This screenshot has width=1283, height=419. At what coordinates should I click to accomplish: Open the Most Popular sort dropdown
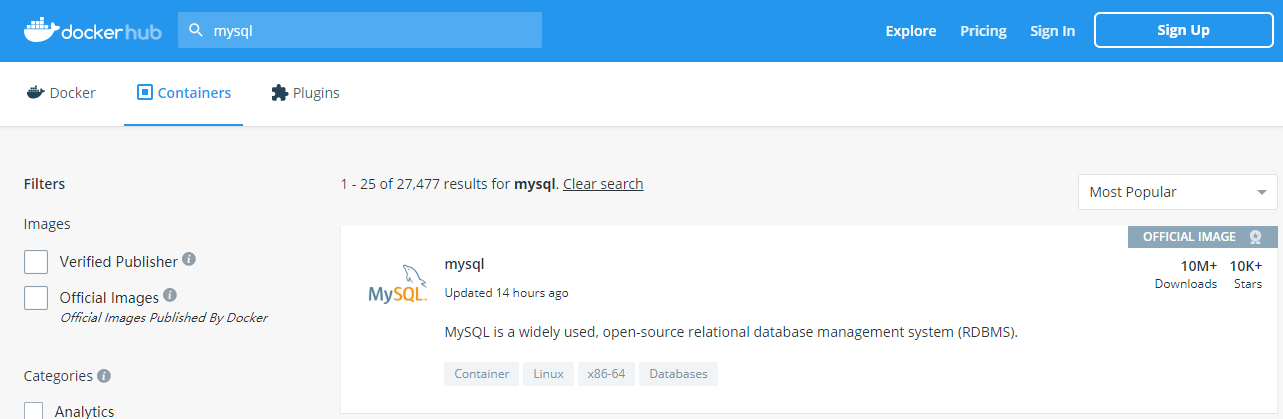[x=1178, y=192]
